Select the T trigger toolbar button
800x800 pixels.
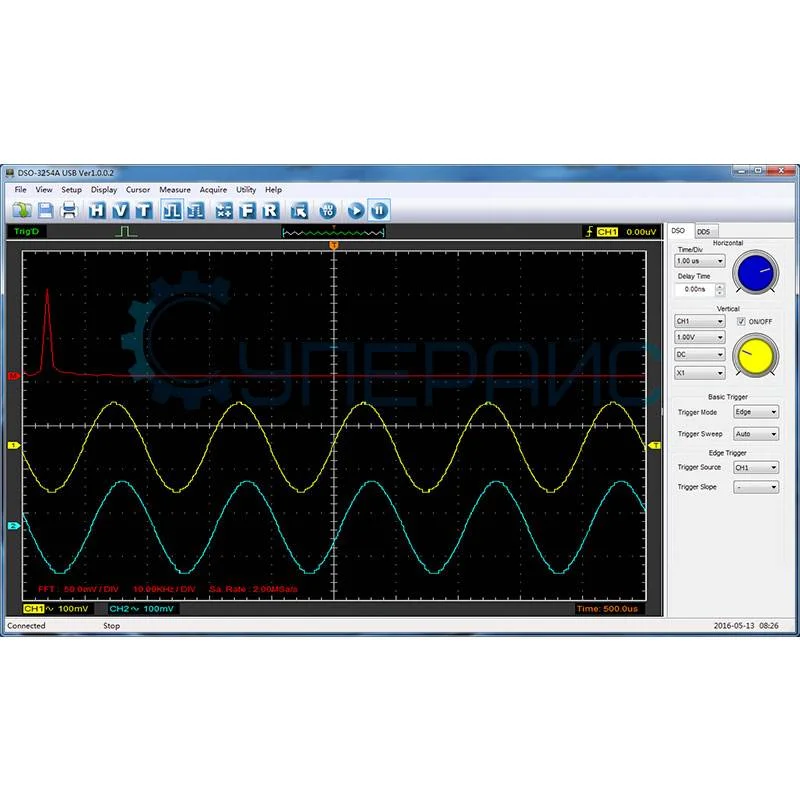[x=143, y=210]
